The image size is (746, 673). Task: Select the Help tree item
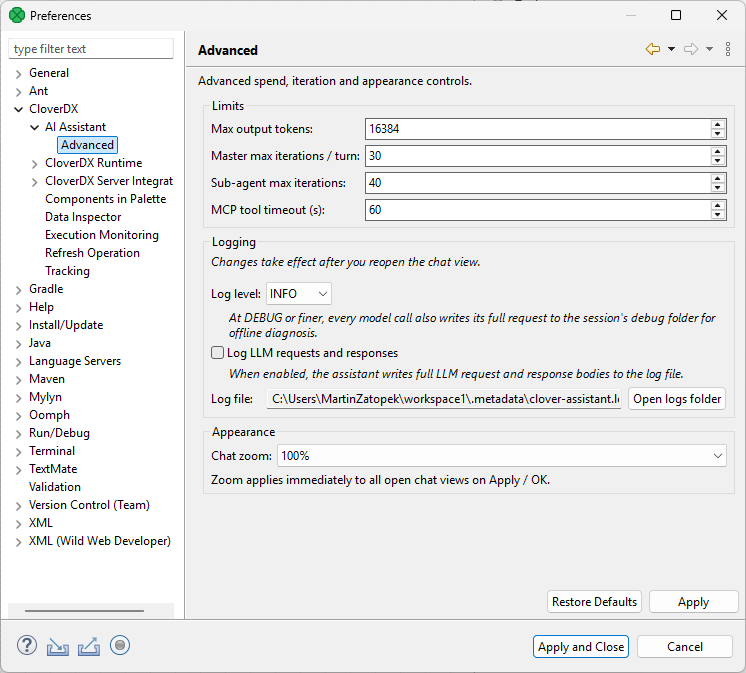(x=41, y=307)
